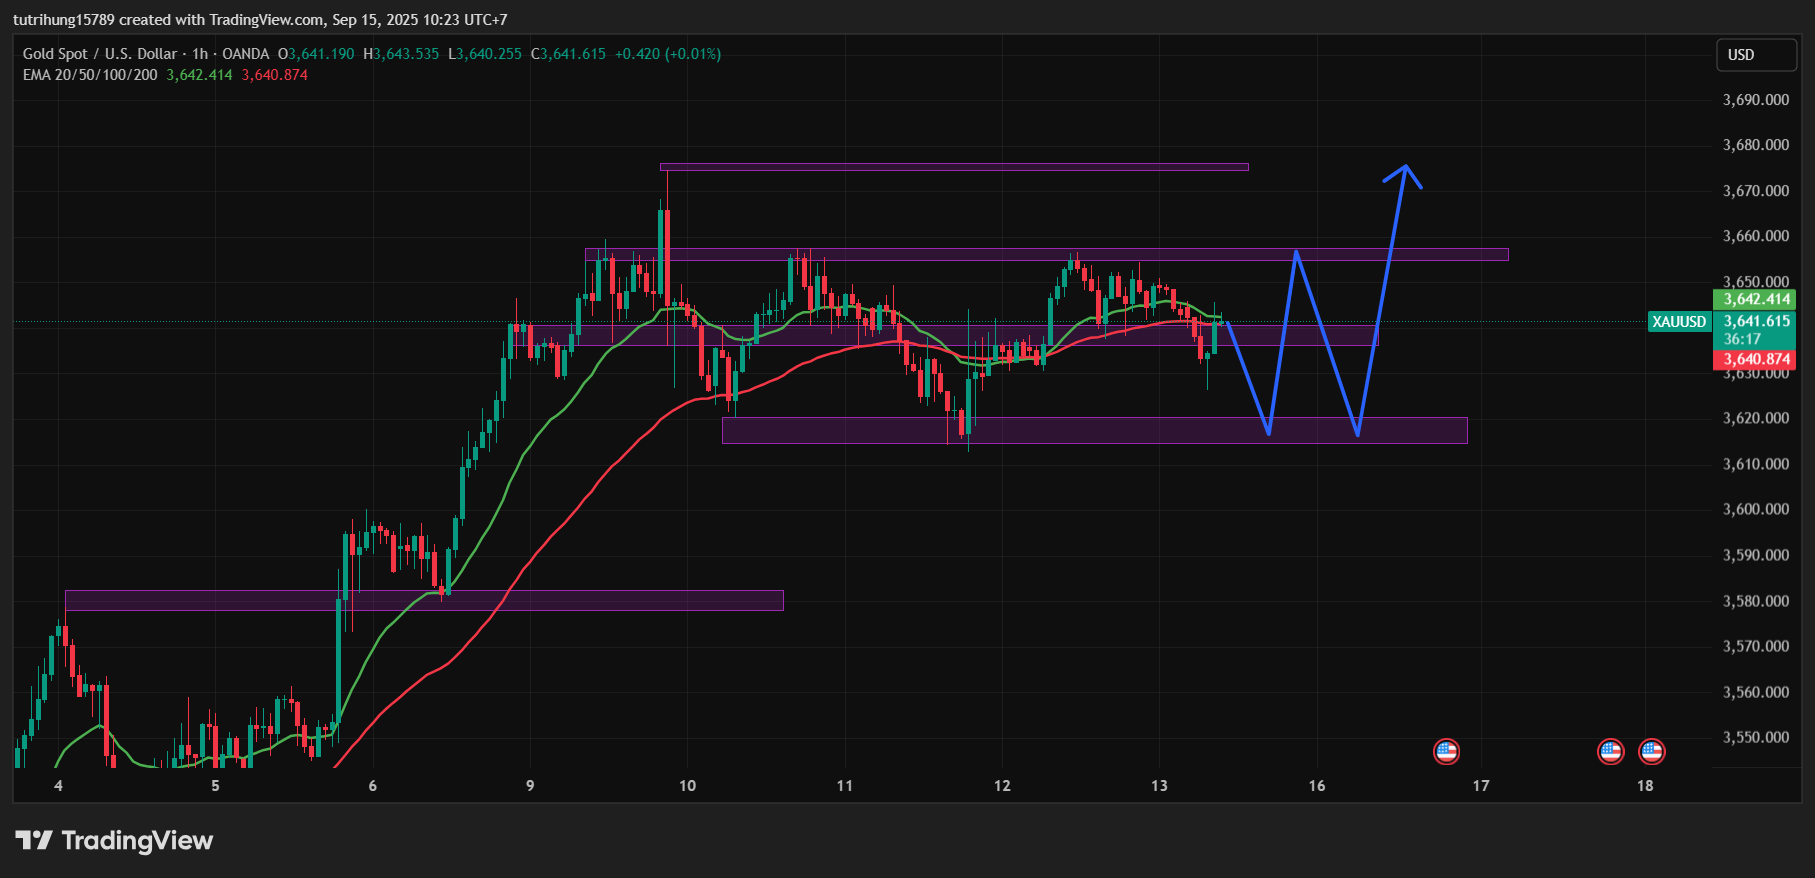The image size is (1815, 878).
Task: Click the XAUUSD symbol price label
Action: (x=1679, y=322)
